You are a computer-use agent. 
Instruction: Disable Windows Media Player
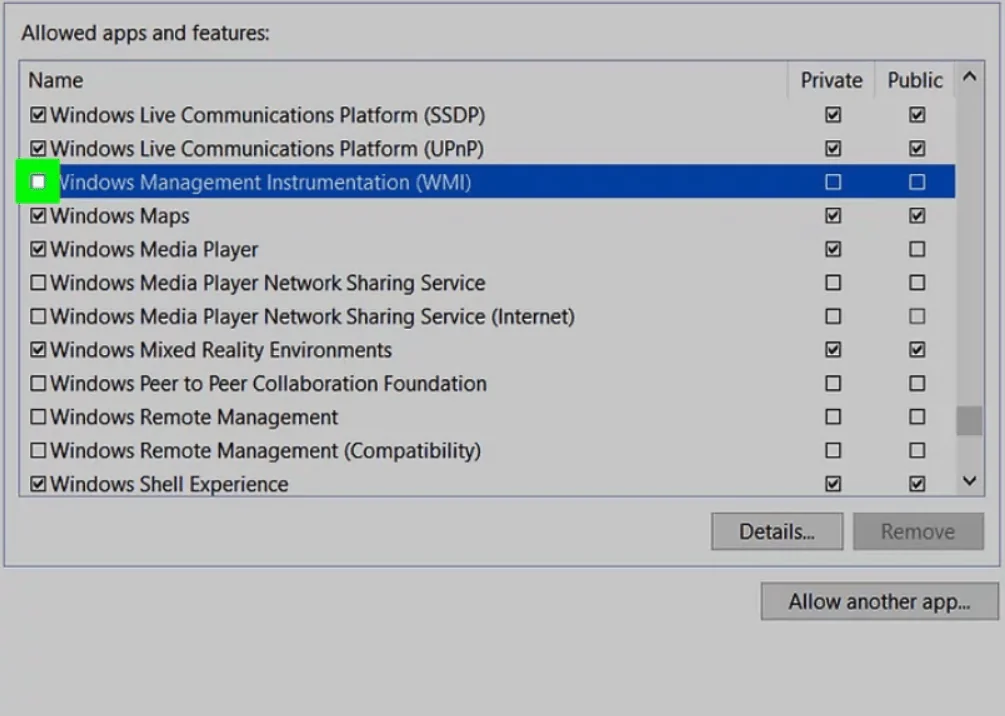point(37,249)
